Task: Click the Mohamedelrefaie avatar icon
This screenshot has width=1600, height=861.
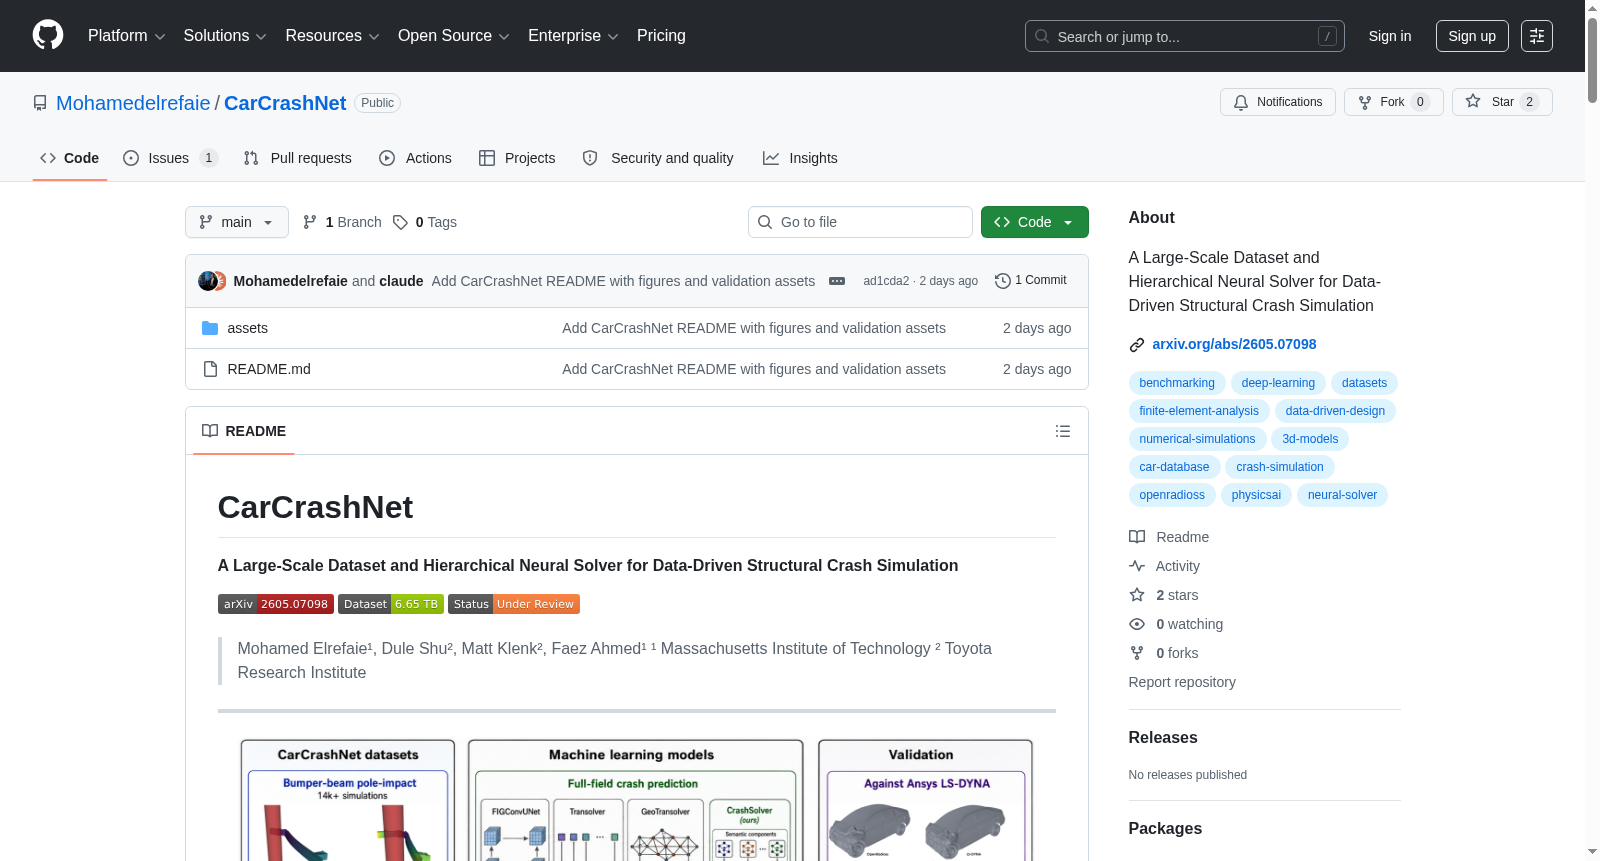Action: point(207,281)
